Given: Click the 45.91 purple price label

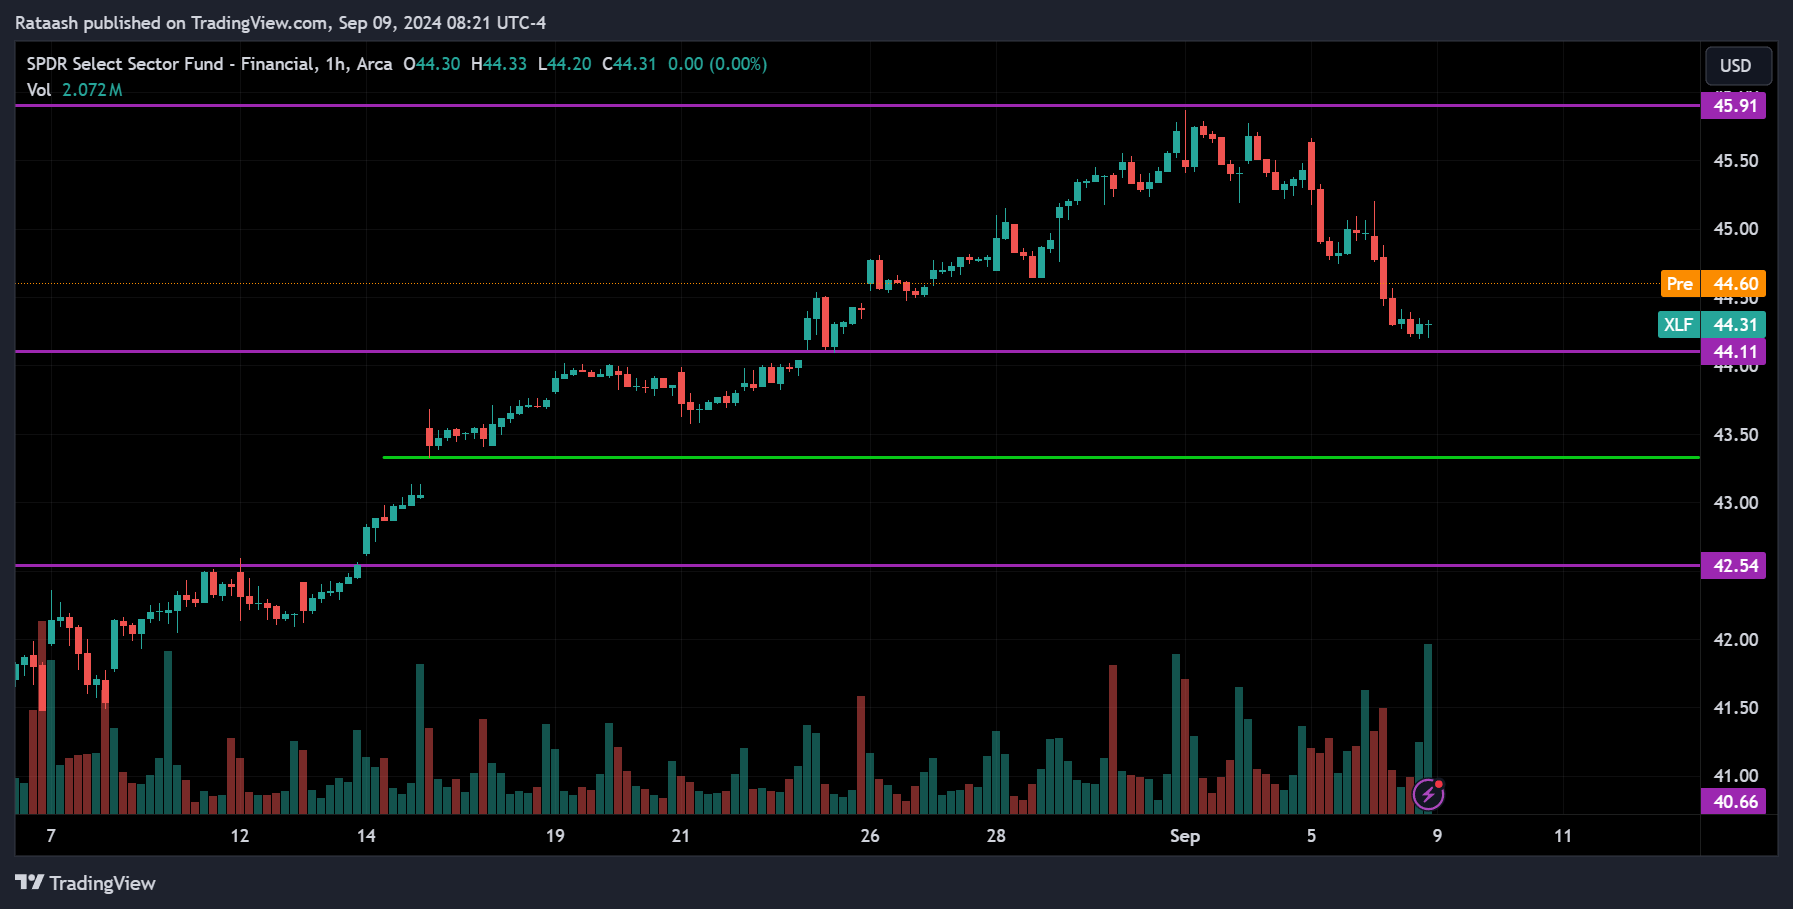Looking at the screenshot, I should coord(1734,106).
